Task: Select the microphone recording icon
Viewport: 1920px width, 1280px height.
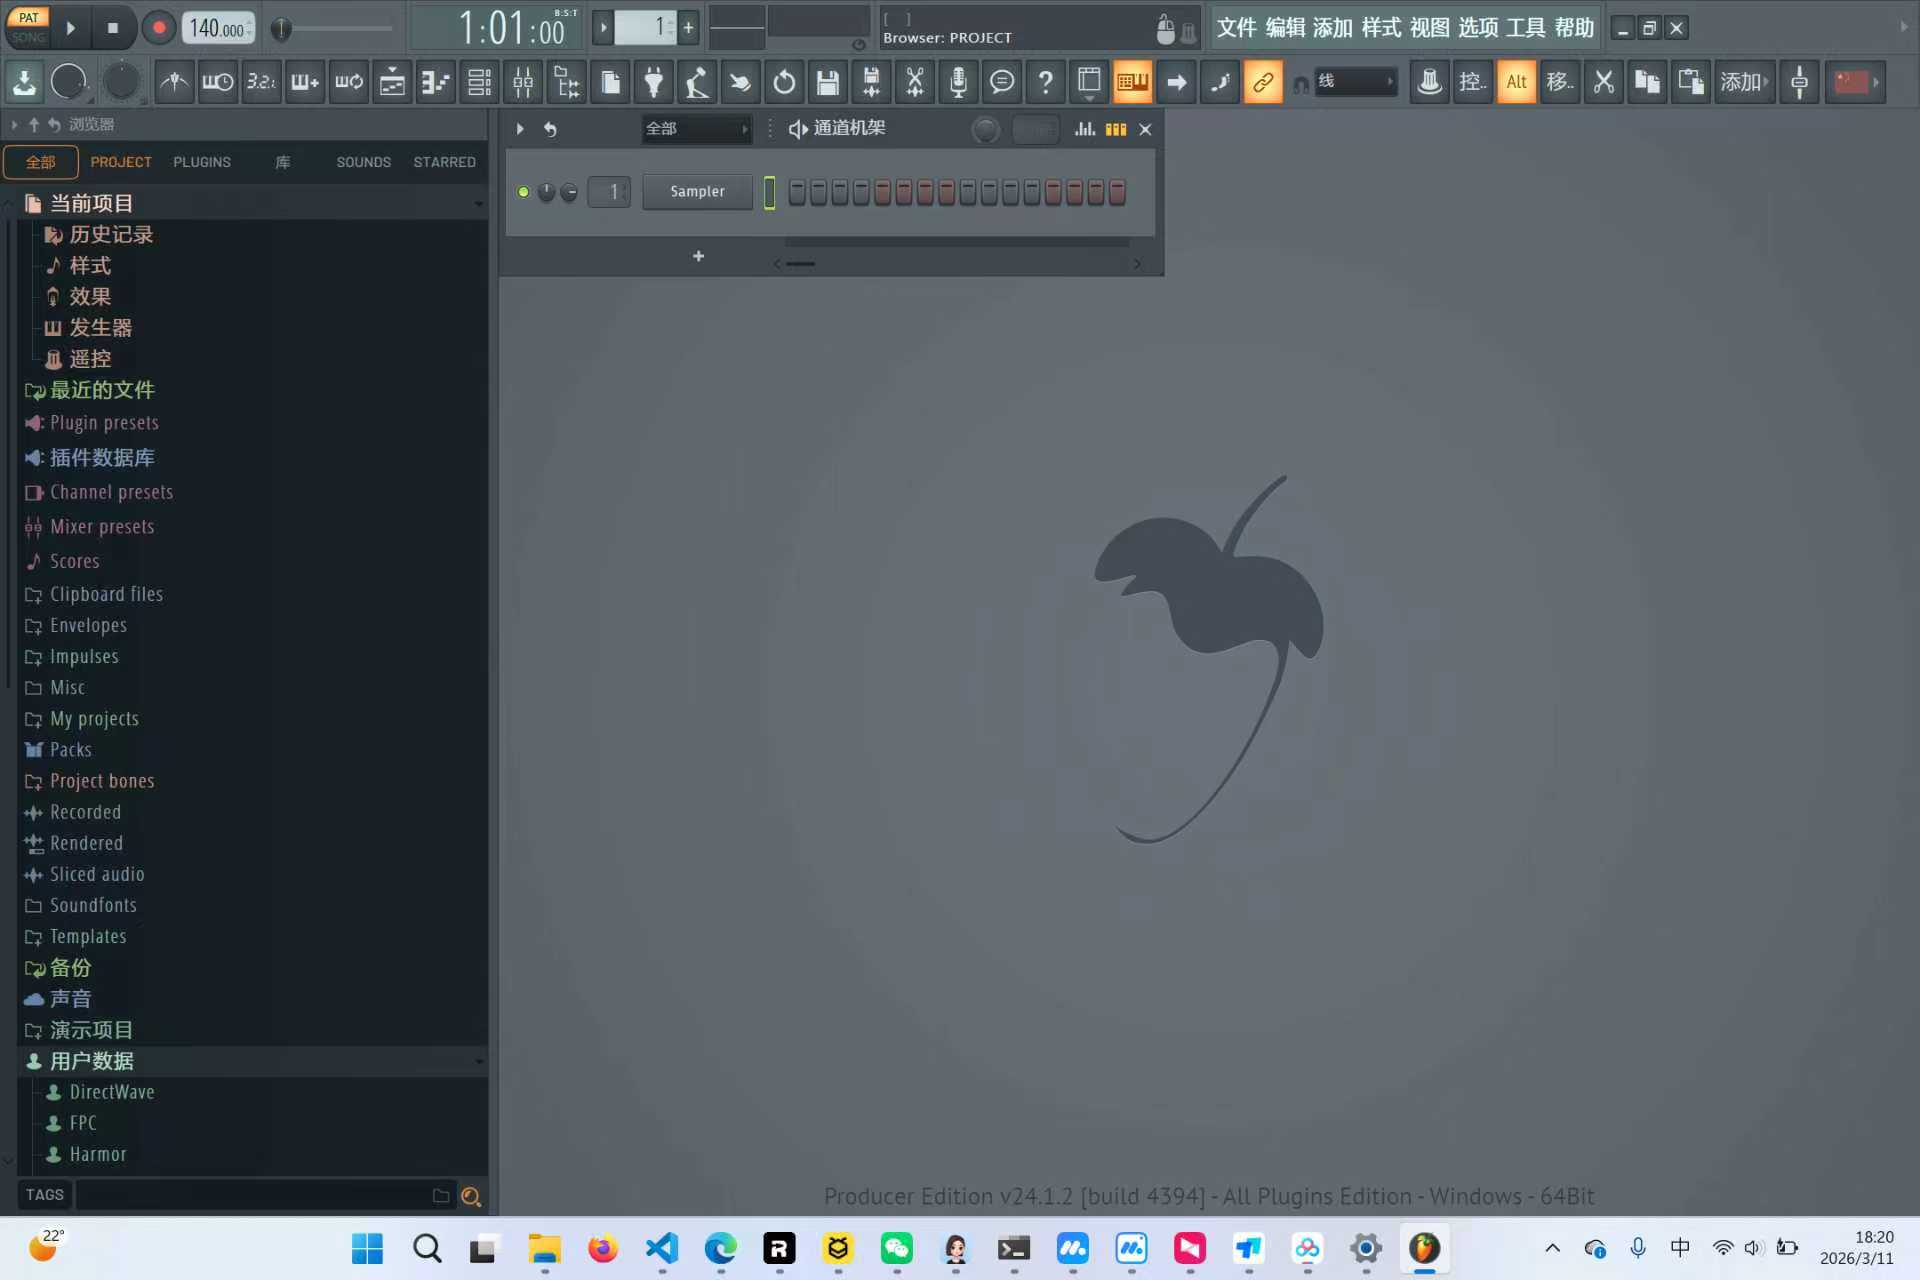Action: coord(958,82)
